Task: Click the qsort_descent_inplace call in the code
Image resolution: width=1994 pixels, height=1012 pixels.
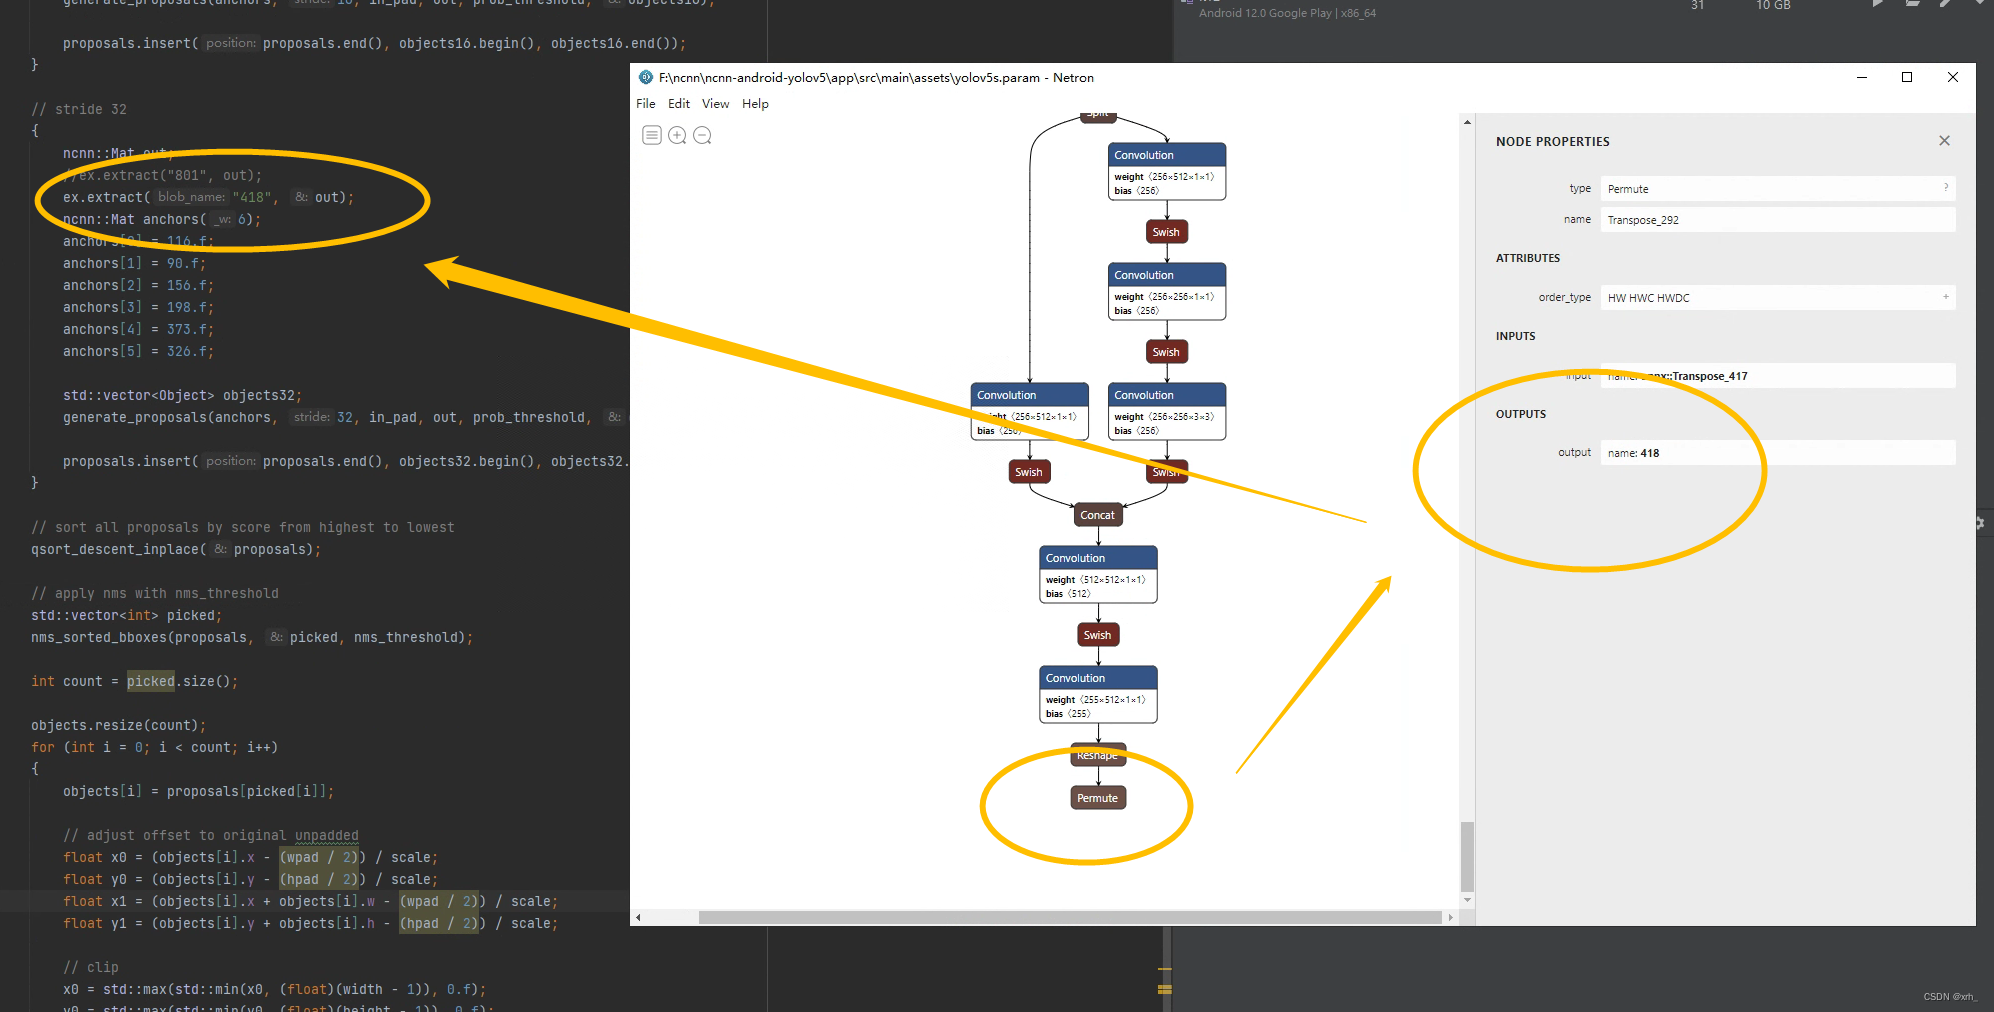Action: click(x=176, y=550)
